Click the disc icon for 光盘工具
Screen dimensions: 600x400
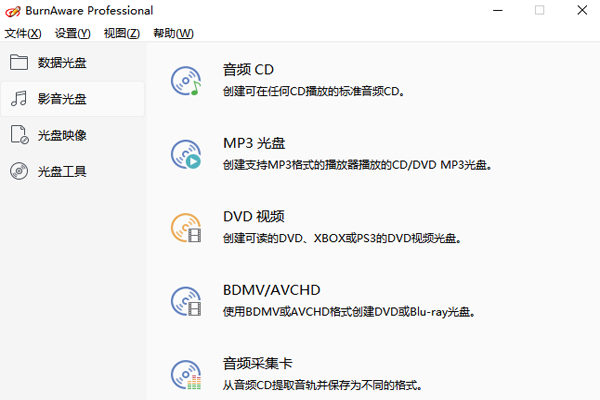tap(19, 171)
